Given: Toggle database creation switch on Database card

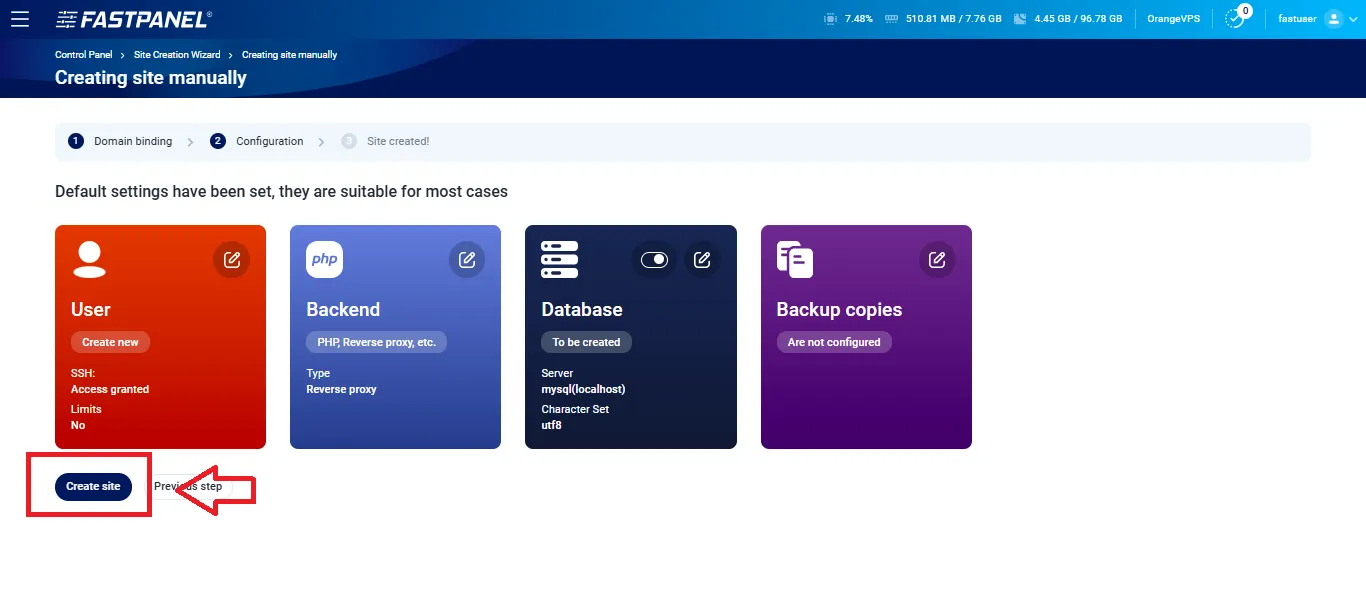Looking at the screenshot, I should pos(654,258).
